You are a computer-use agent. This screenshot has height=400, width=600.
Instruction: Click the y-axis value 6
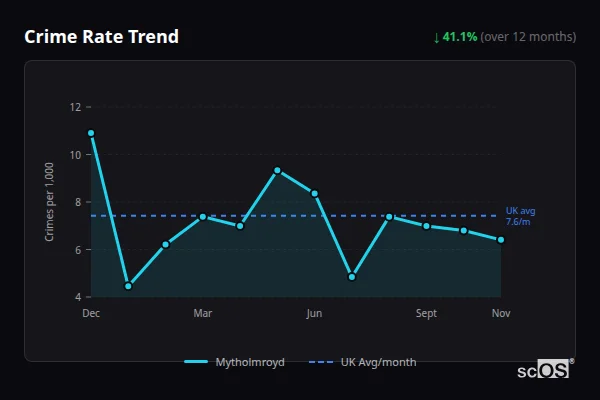78,250
